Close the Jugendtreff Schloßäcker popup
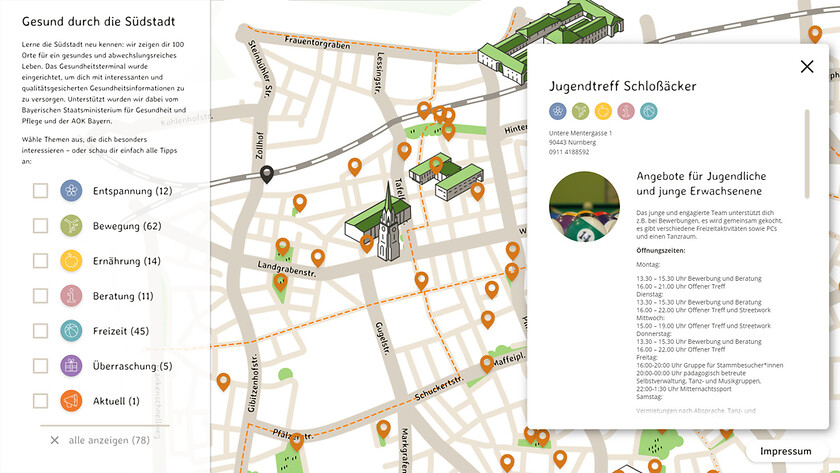The width and height of the screenshot is (840, 473). [x=807, y=67]
